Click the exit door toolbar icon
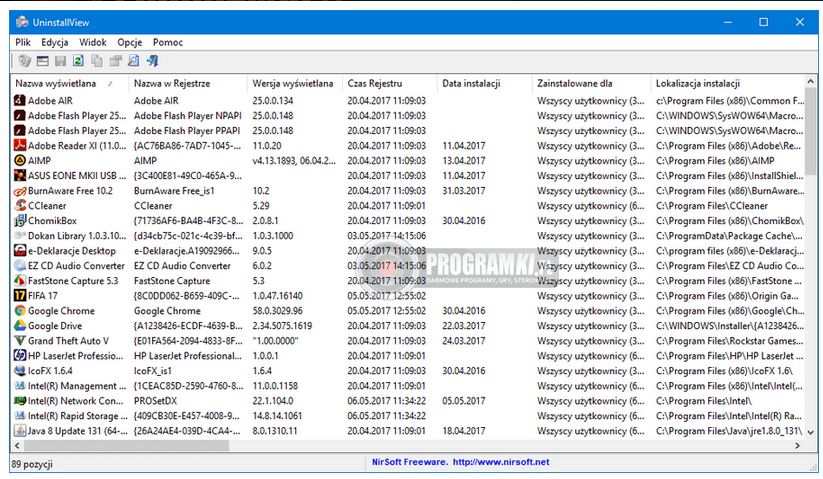 152,61
